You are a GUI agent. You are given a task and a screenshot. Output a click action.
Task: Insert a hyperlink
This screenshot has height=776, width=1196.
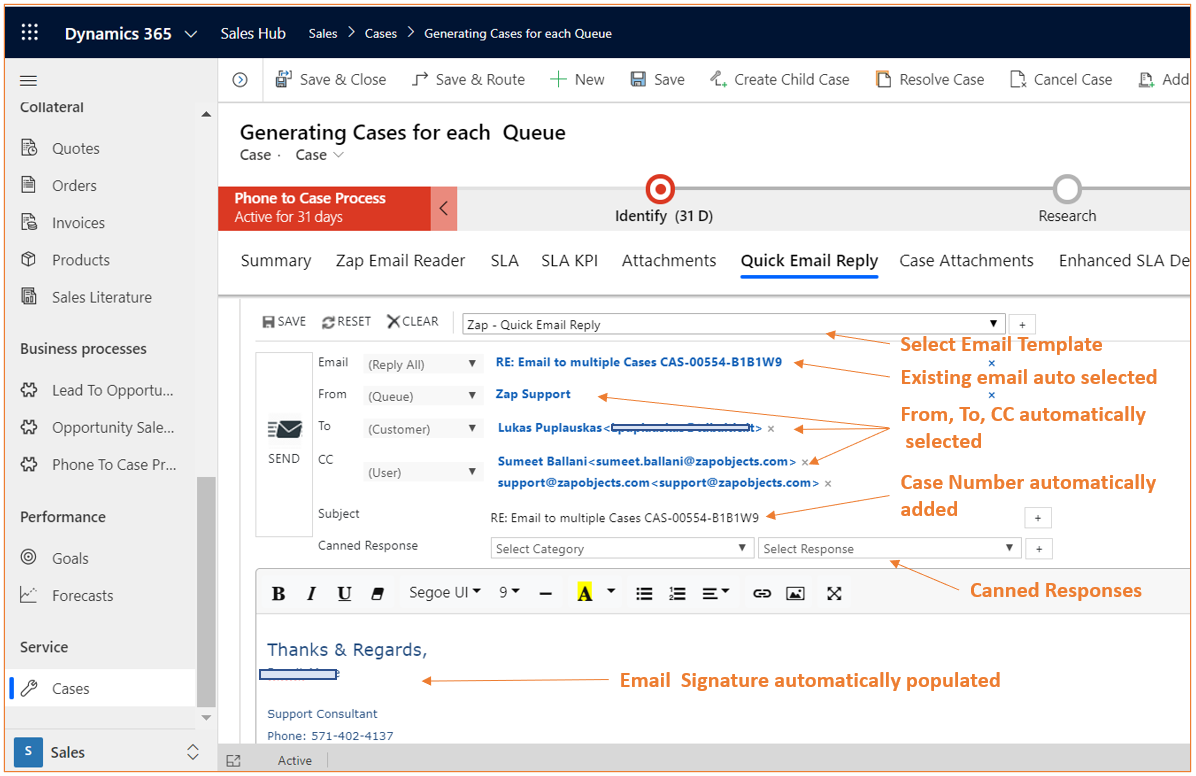[x=762, y=594]
